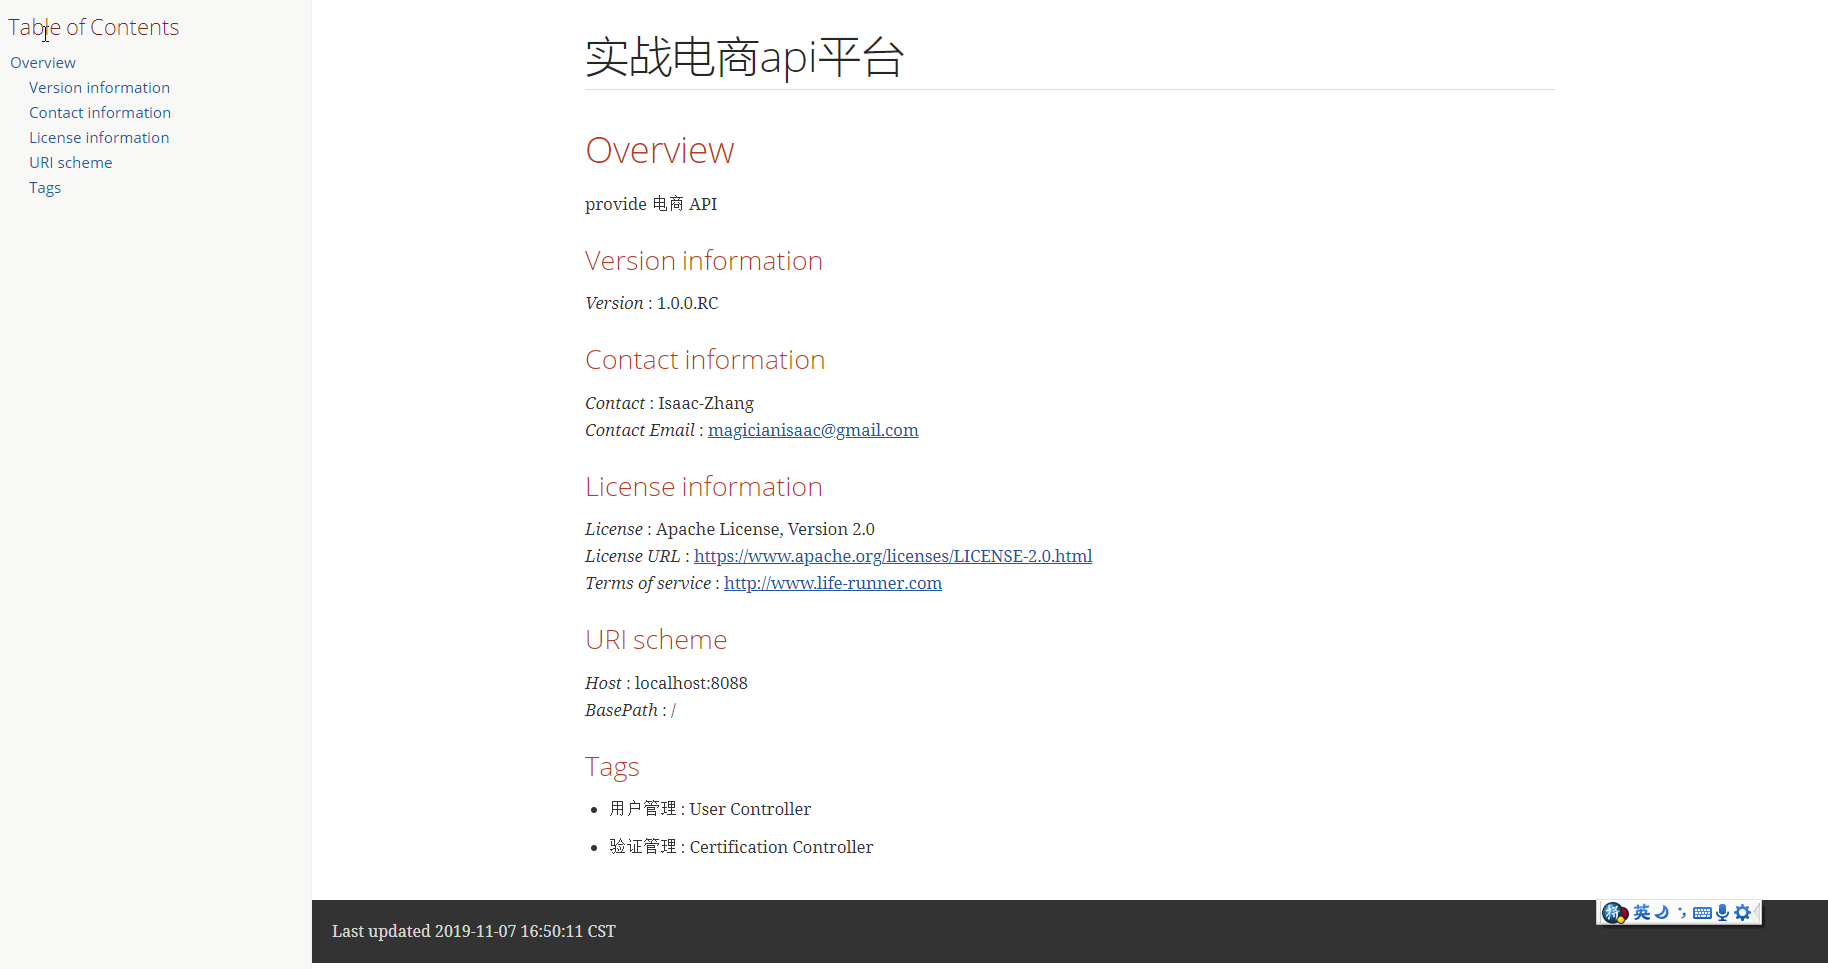The width and height of the screenshot is (1828, 969).
Task: Go to the Tags section from the sidebar
Action: 45,187
